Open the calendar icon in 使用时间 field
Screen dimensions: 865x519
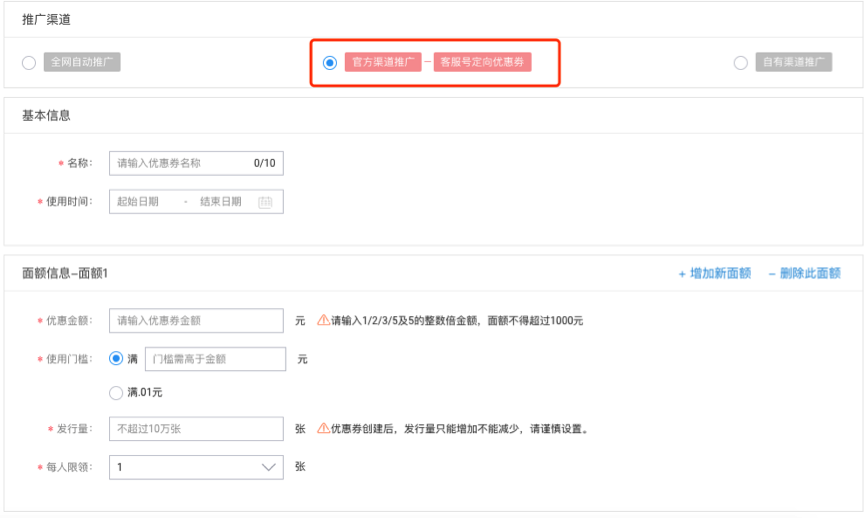265,202
